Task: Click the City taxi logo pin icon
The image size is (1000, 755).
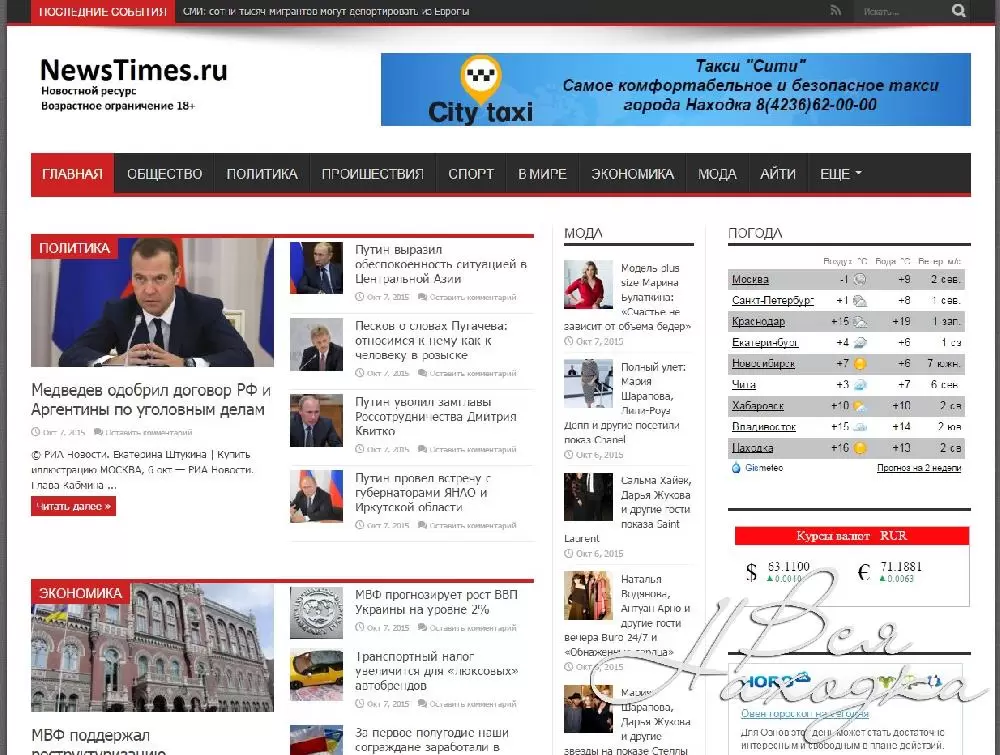Action: 479,79
